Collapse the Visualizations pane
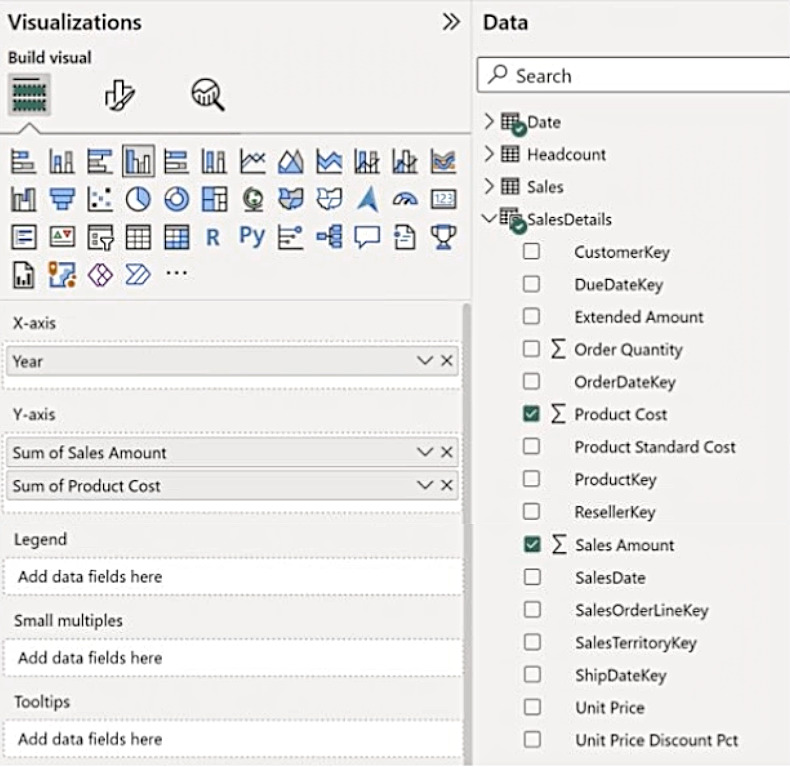 (x=451, y=22)
